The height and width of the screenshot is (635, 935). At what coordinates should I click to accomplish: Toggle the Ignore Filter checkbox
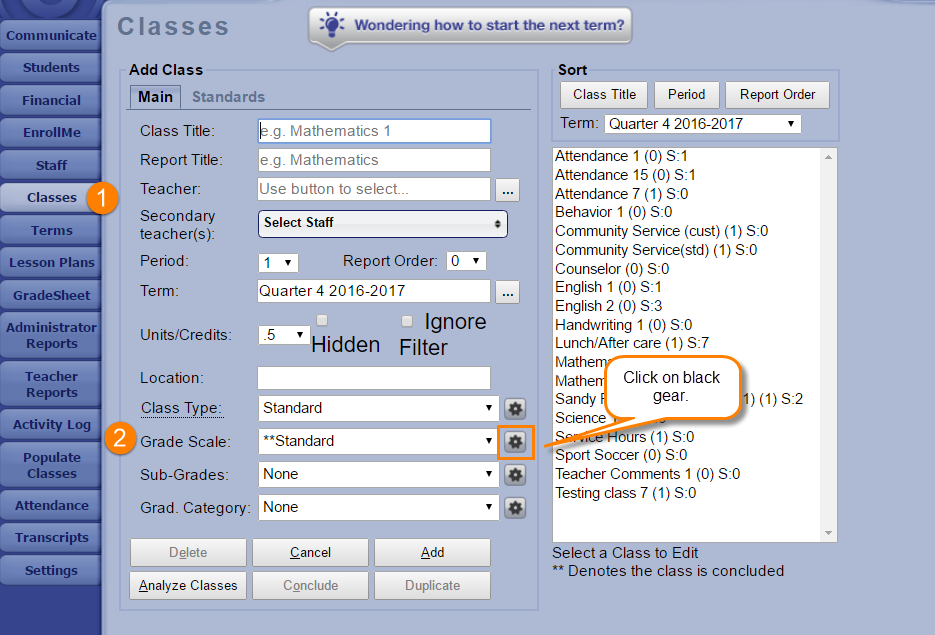pyautogui.click(x=407, y=321)
